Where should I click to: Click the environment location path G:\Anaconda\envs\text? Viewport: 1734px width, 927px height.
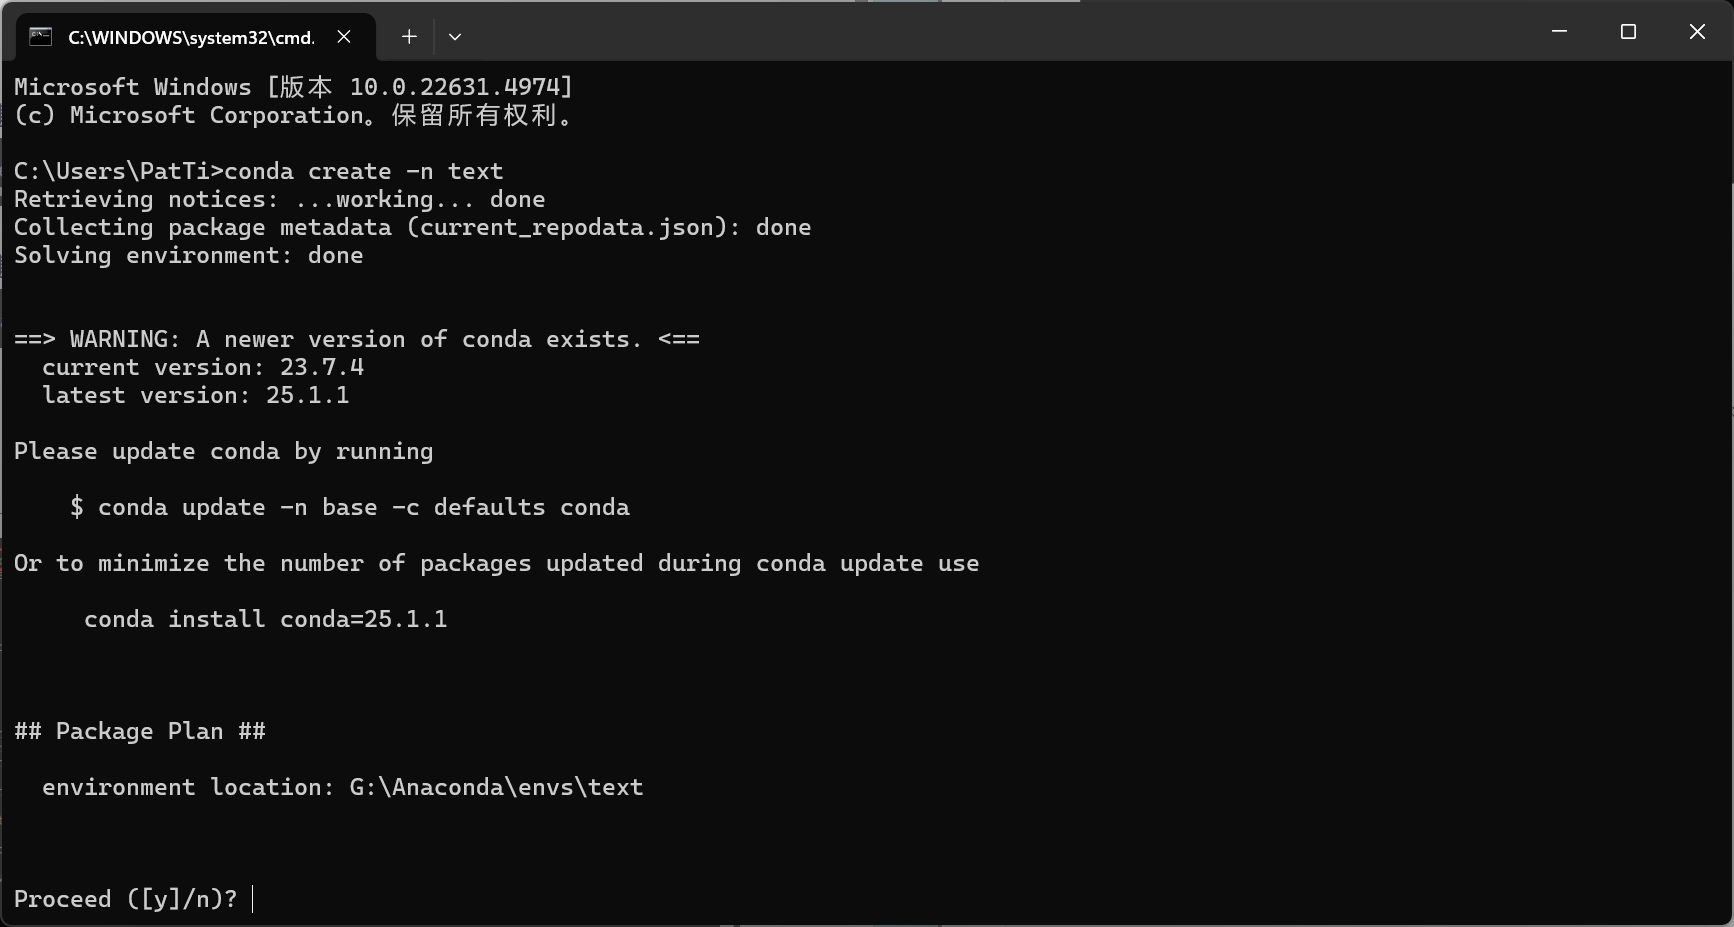(496, 787)
